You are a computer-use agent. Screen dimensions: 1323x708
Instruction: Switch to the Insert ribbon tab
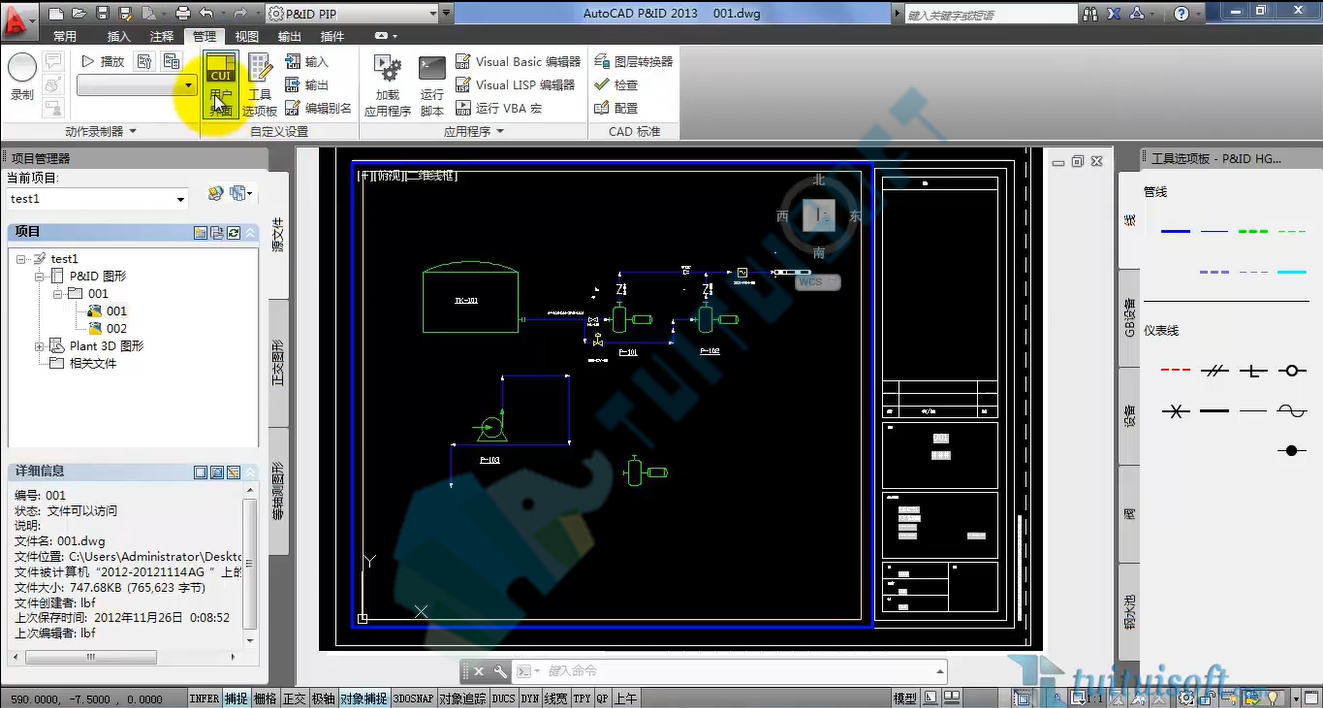coord(119,36)
